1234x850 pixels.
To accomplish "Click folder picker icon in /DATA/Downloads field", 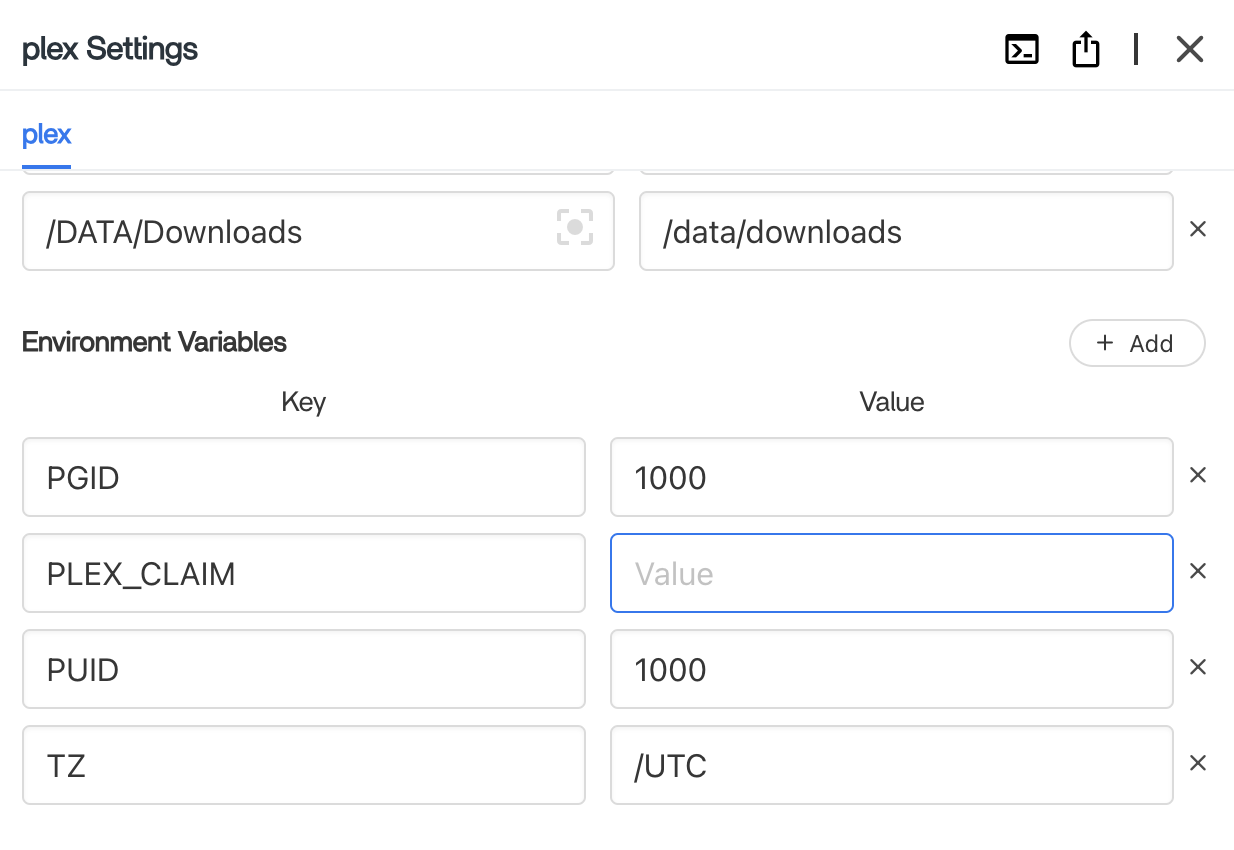I will 575,227.
